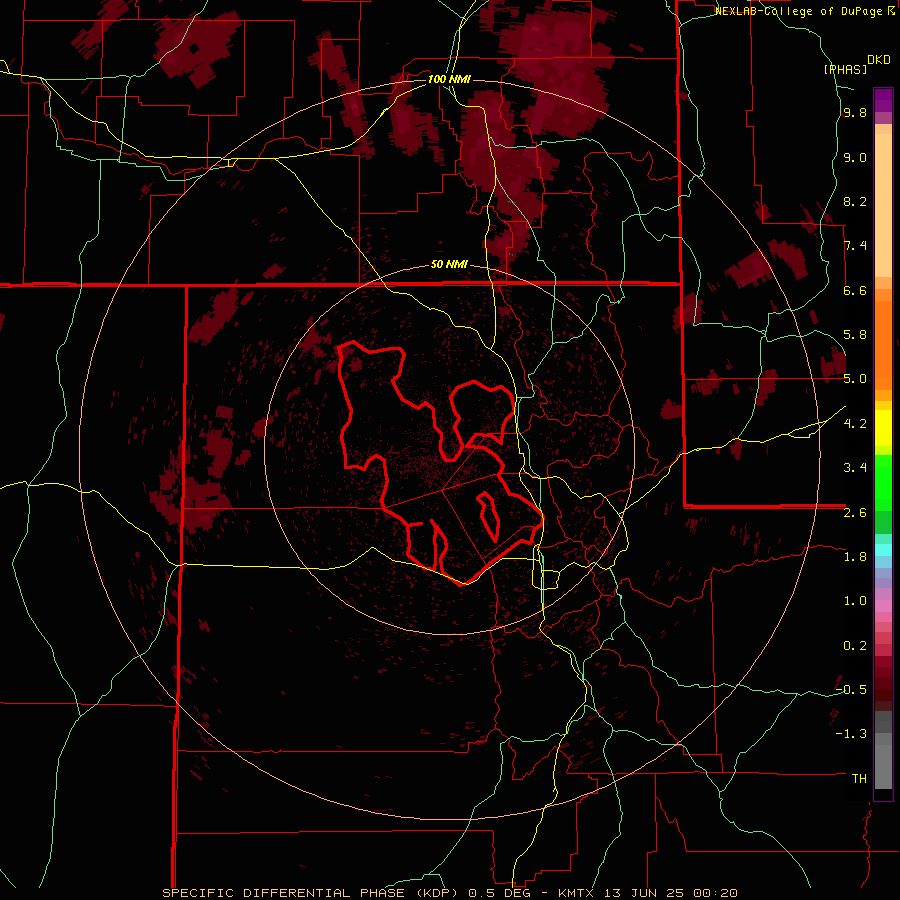Click the NEXLAB-College of DuPage credit text
The height and width of the screenshot is (900, 900).
798,11
